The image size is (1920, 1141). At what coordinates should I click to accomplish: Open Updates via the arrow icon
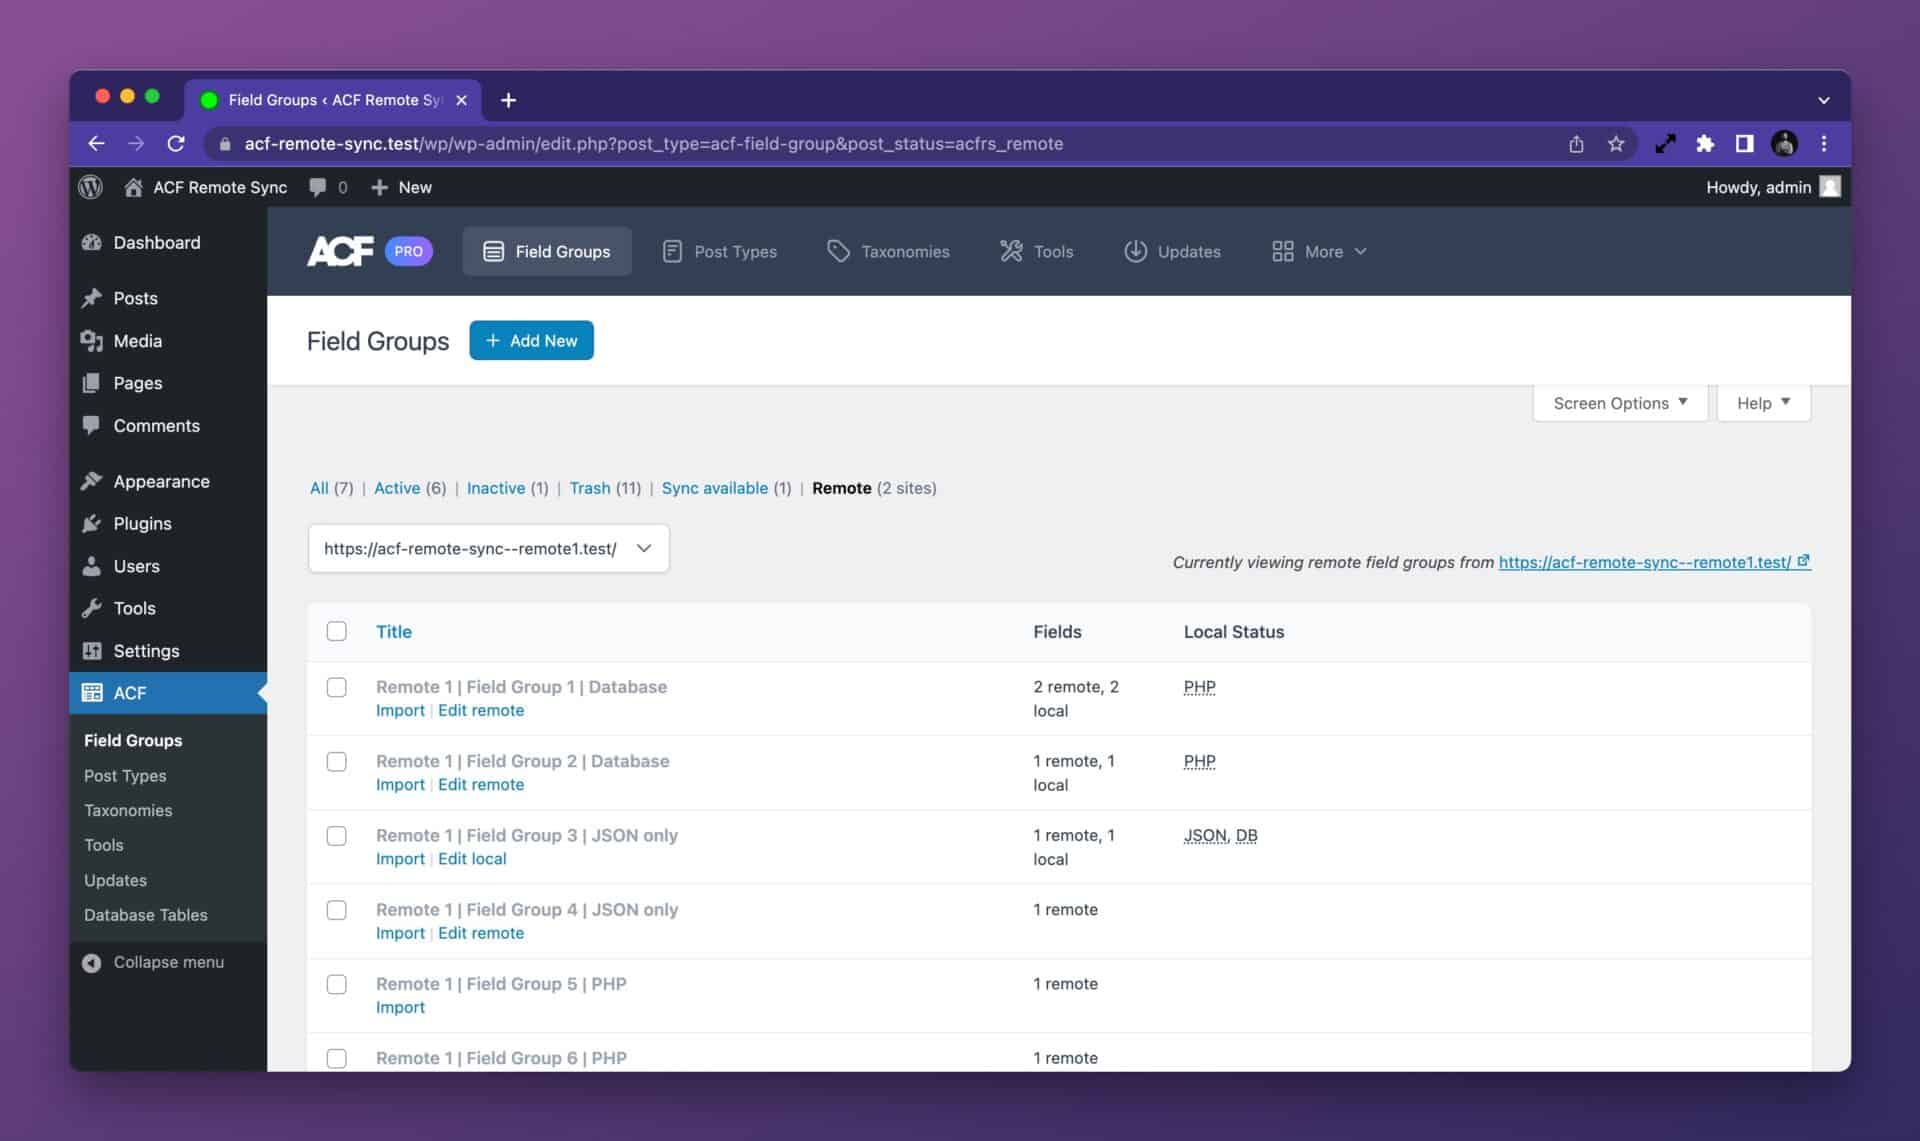(1137, 251)
